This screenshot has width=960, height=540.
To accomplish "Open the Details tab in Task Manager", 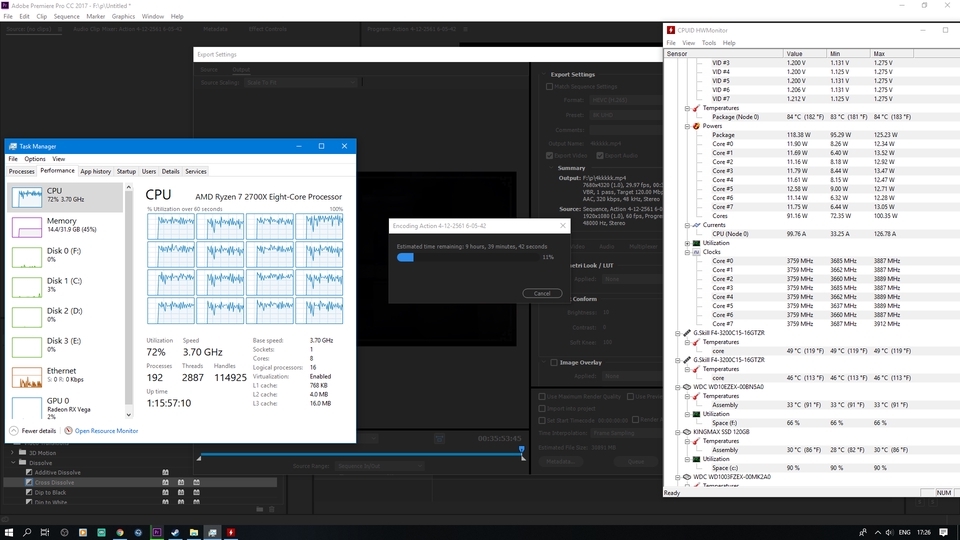I will click(170, 171).
